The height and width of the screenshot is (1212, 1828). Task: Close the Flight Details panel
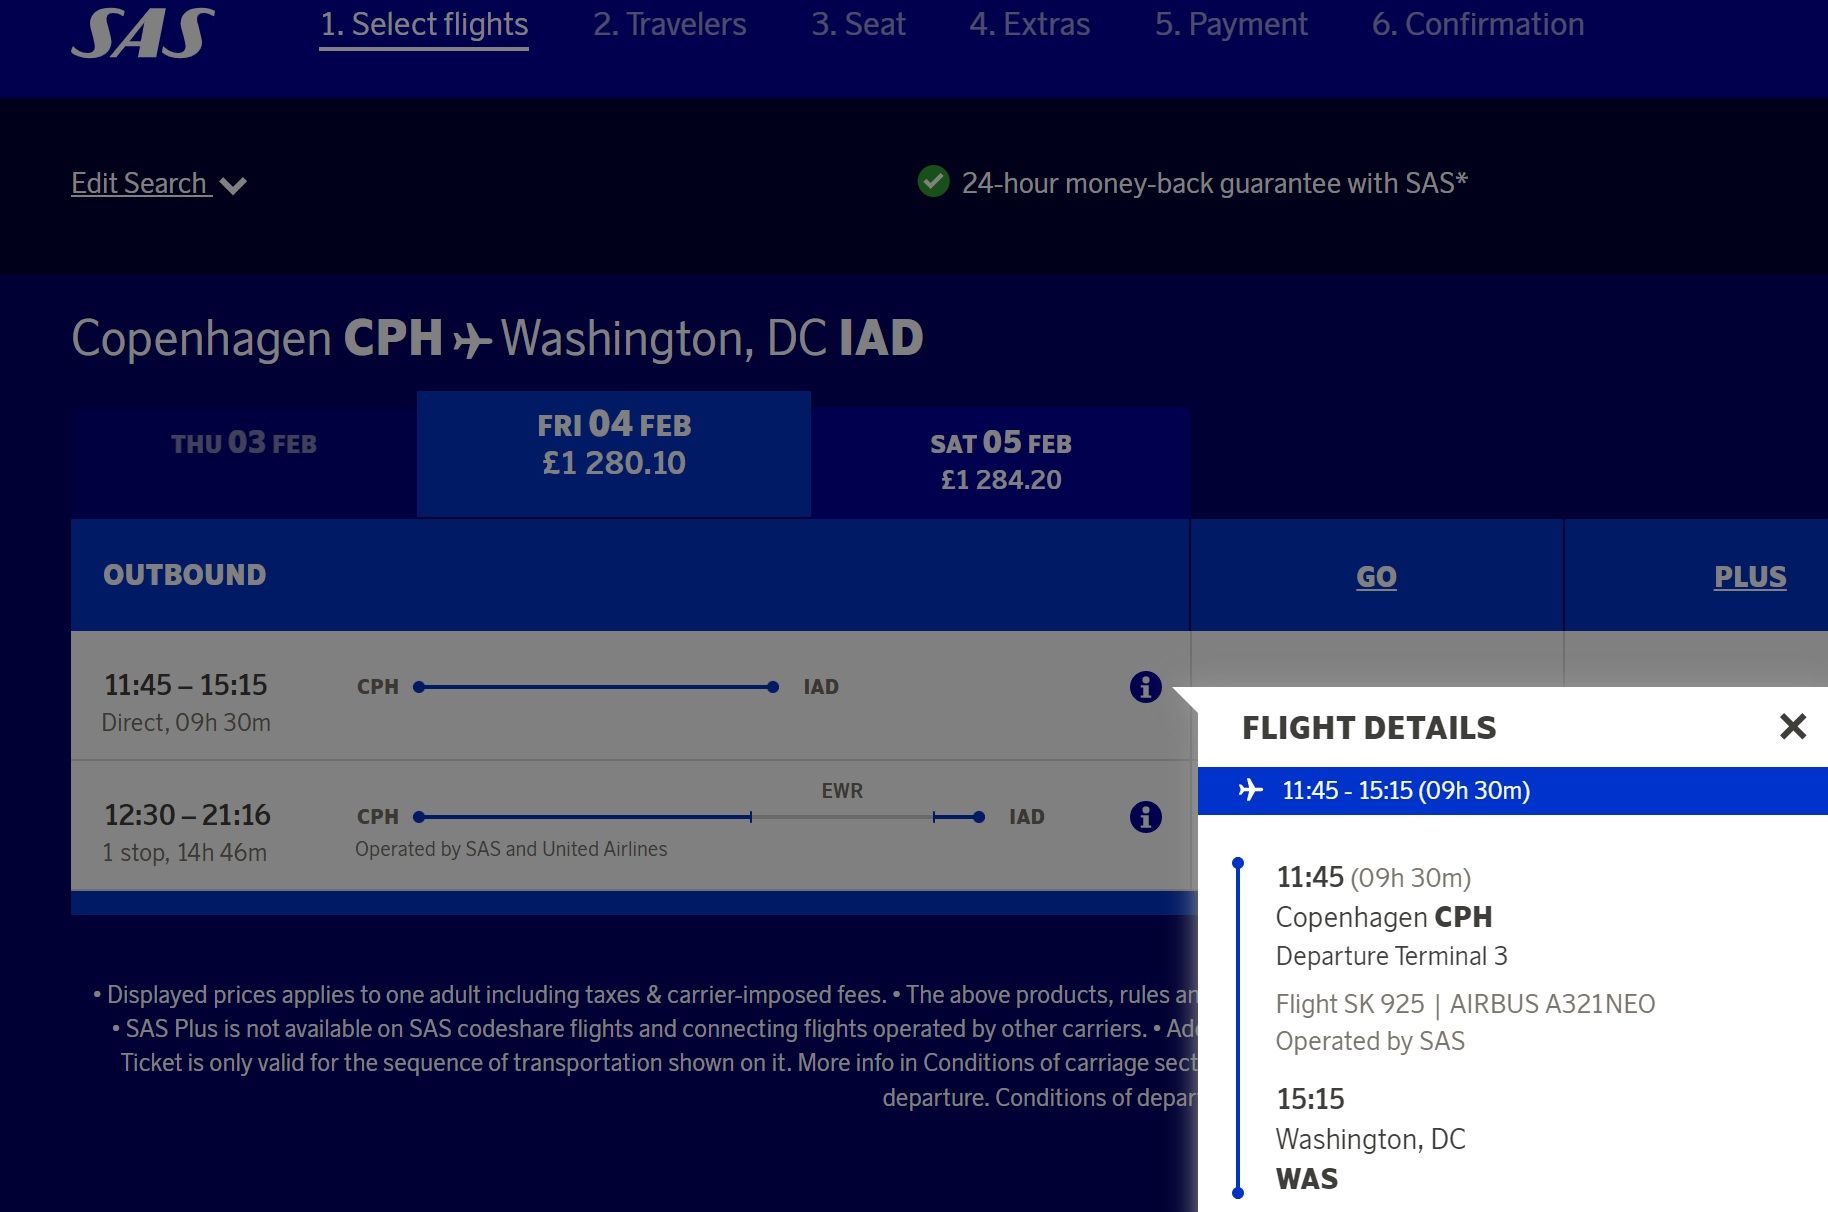tap(1792, 726)
